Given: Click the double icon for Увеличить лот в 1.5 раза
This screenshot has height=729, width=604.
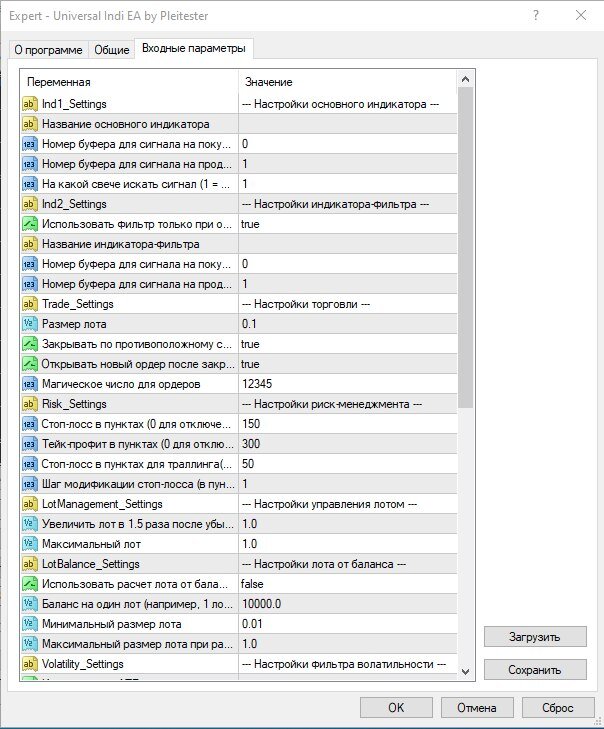Looking at the screenshot, I should (x=29, y=524).
